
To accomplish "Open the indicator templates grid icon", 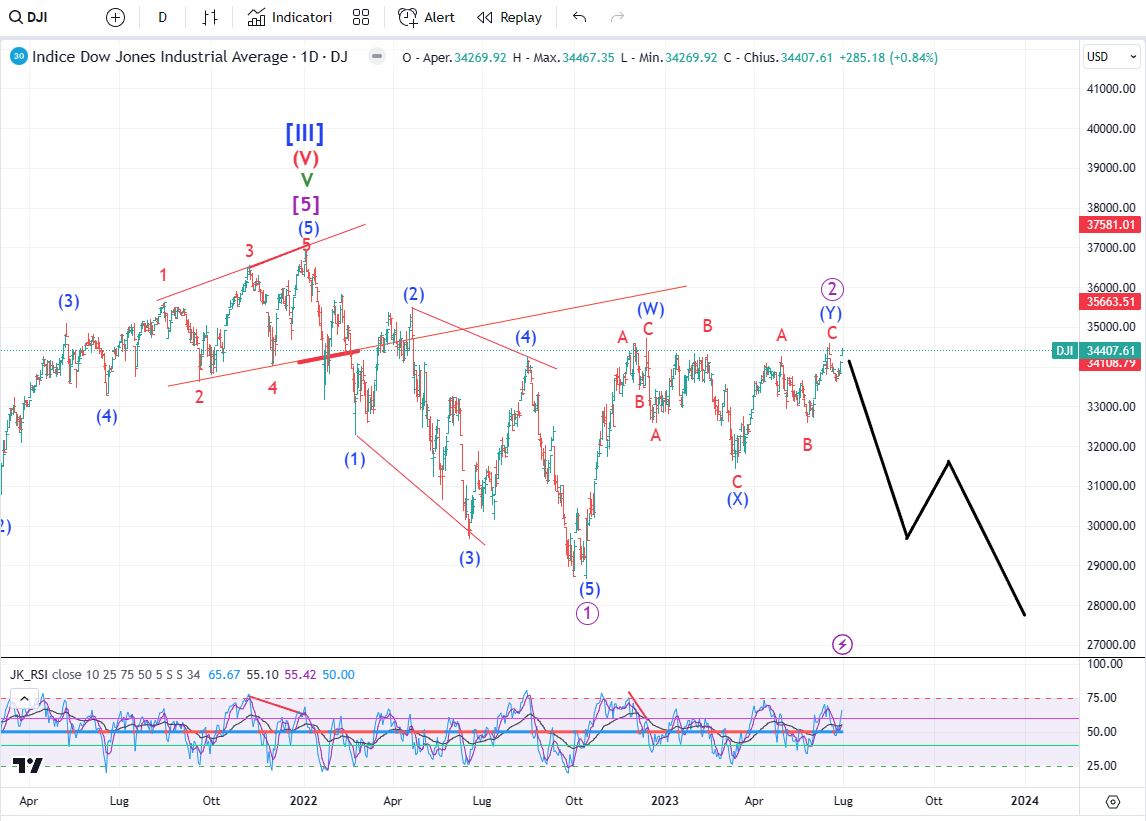I will click(361, 17).
